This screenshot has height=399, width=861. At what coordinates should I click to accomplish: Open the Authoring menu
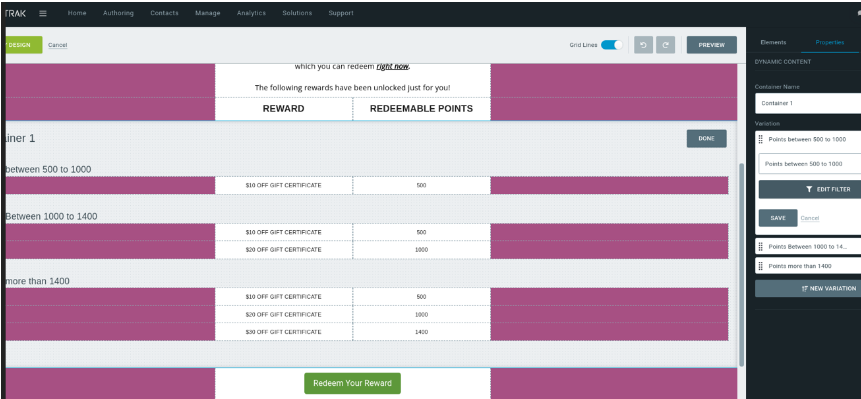118,13
